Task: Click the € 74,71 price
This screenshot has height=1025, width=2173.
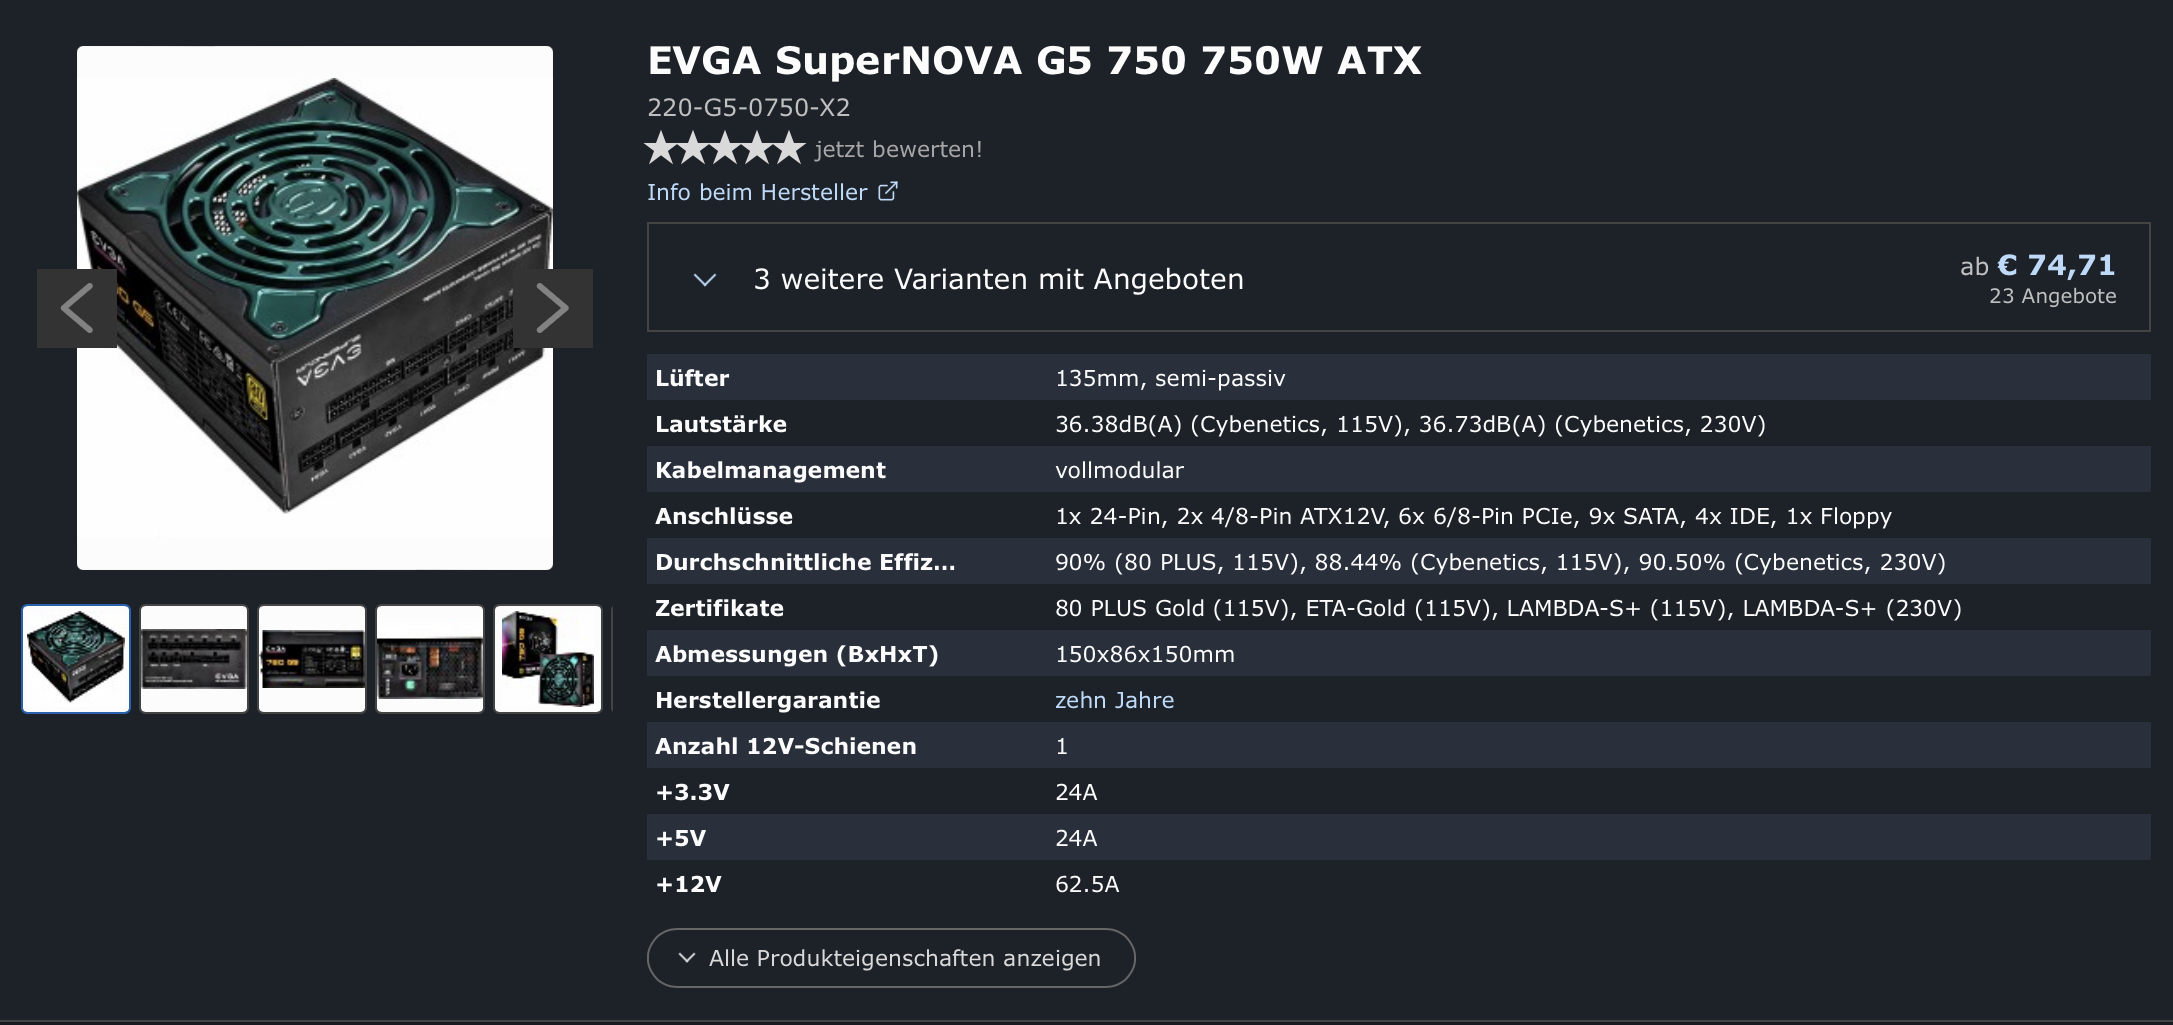Action: [2055, 265]
